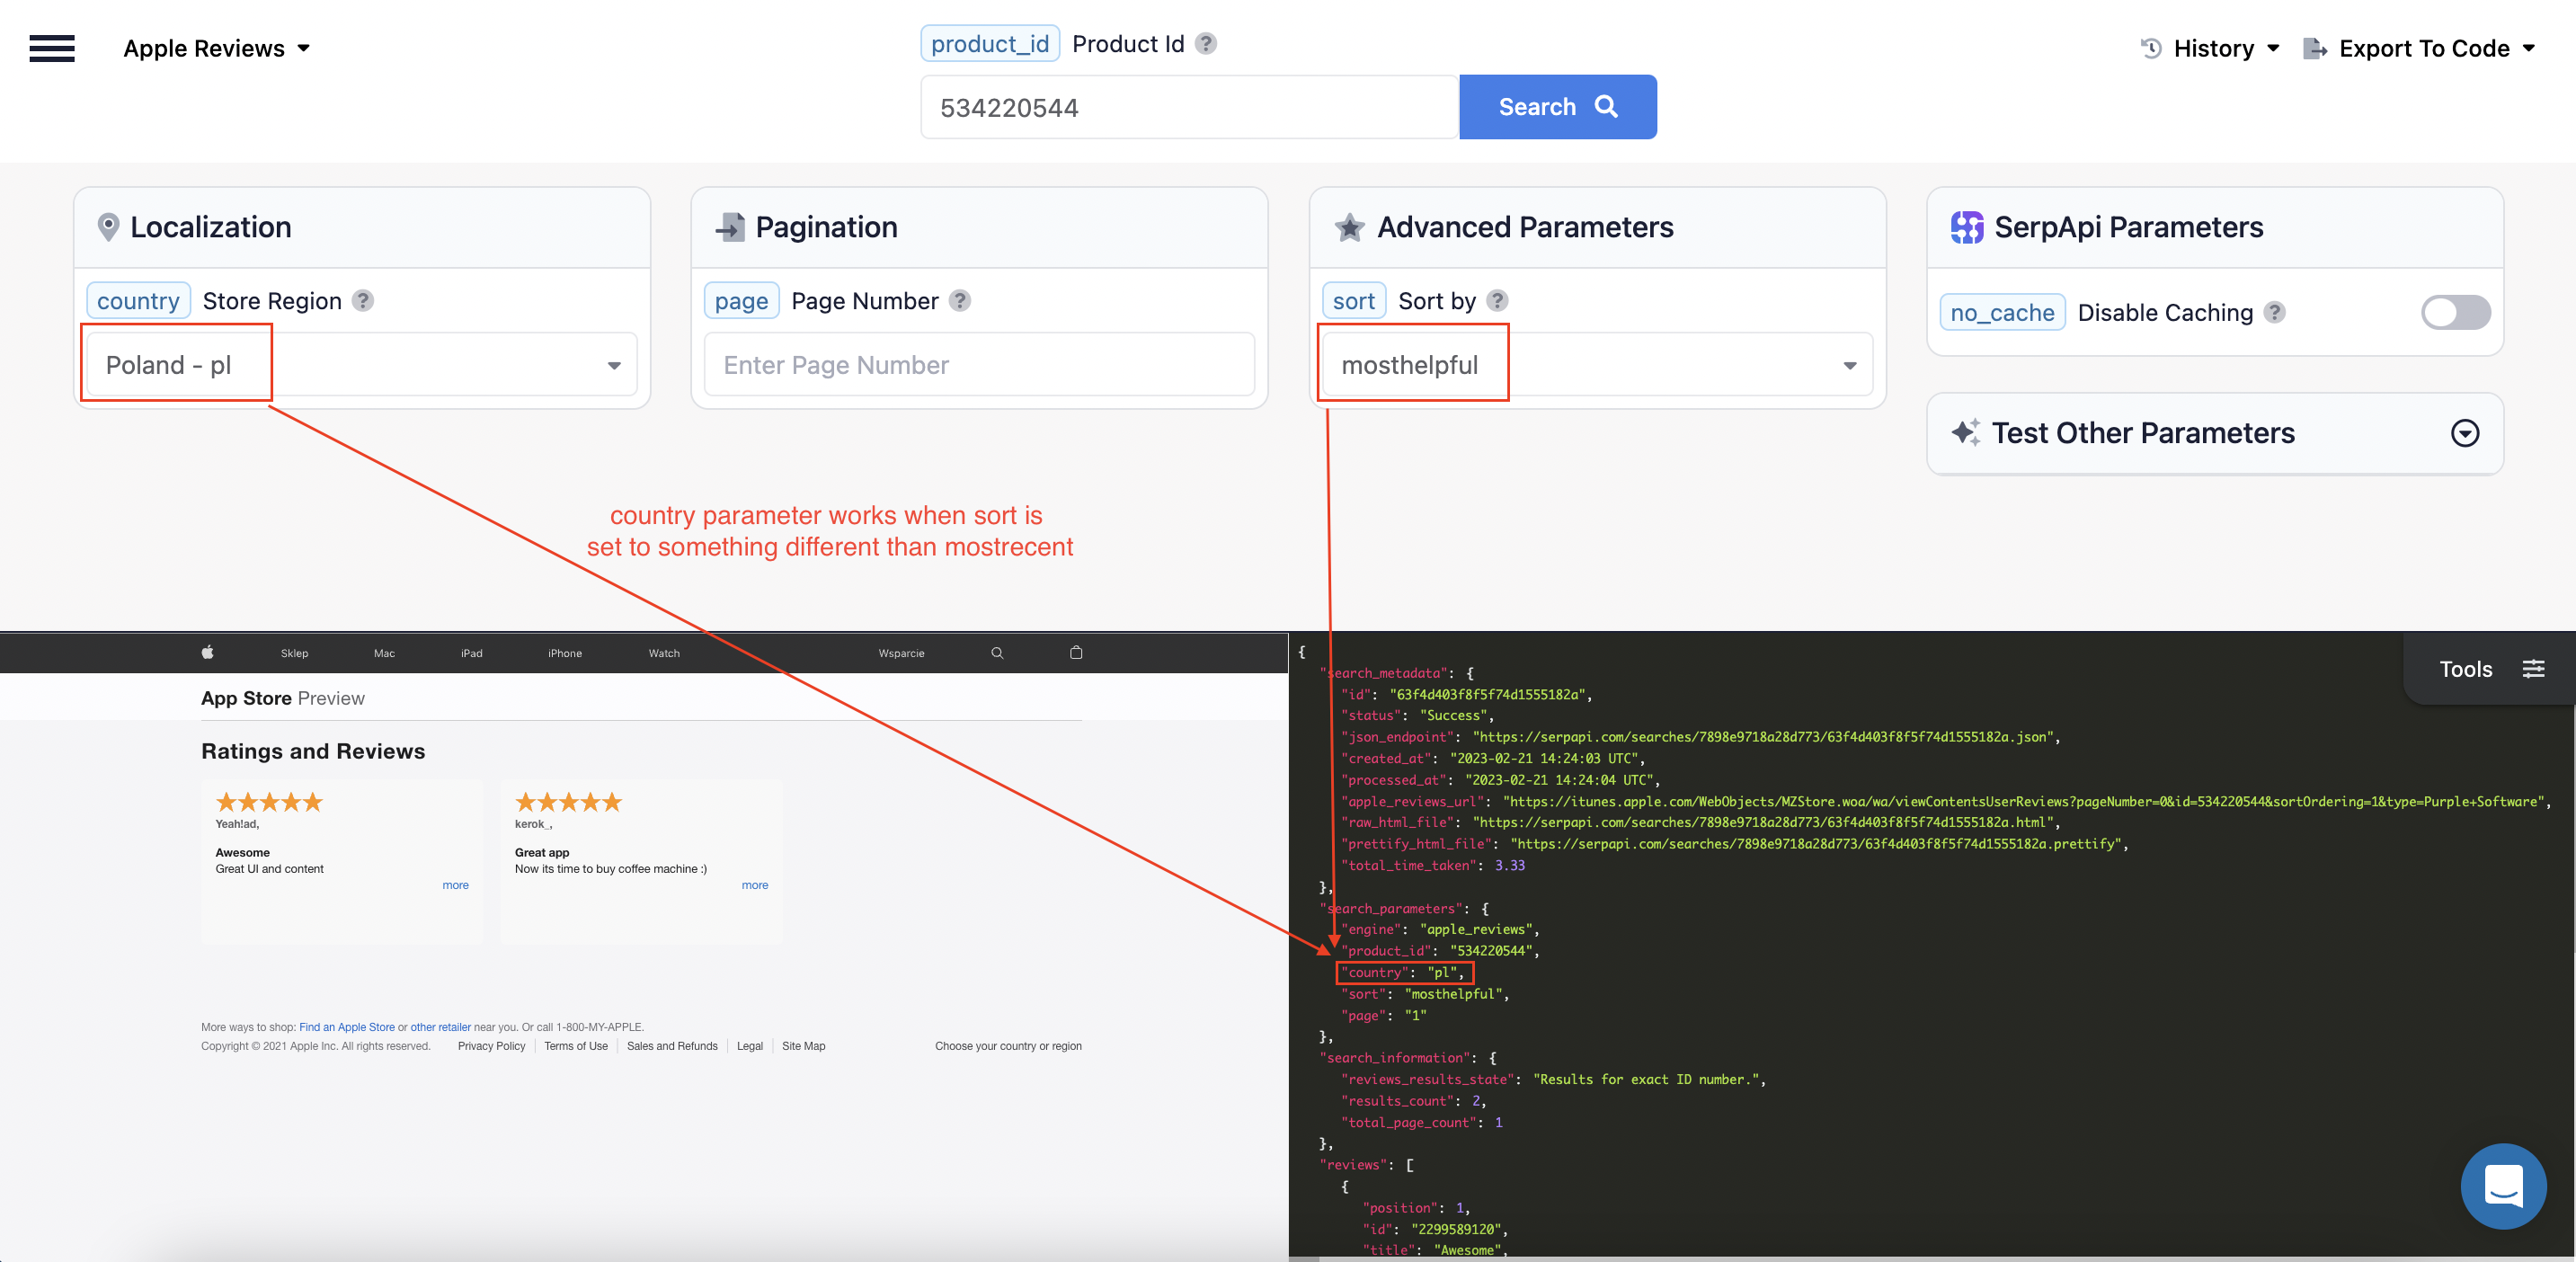Open the hamburger menu
The width and height of the screenshot is (2576, 1262).
click(x=52, y=48)
